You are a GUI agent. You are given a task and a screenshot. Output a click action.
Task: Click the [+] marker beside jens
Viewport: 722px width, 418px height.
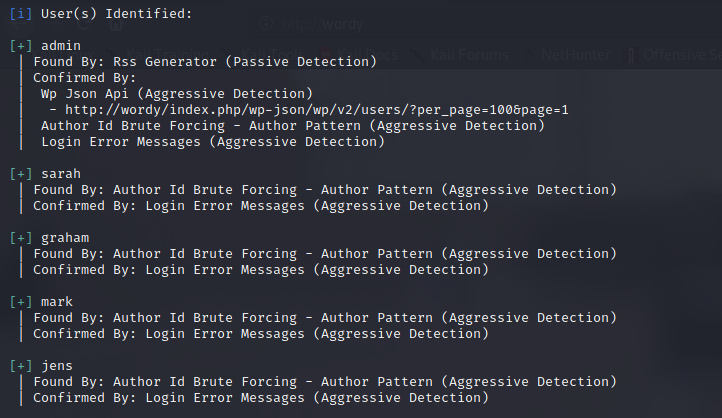(21, 366)
